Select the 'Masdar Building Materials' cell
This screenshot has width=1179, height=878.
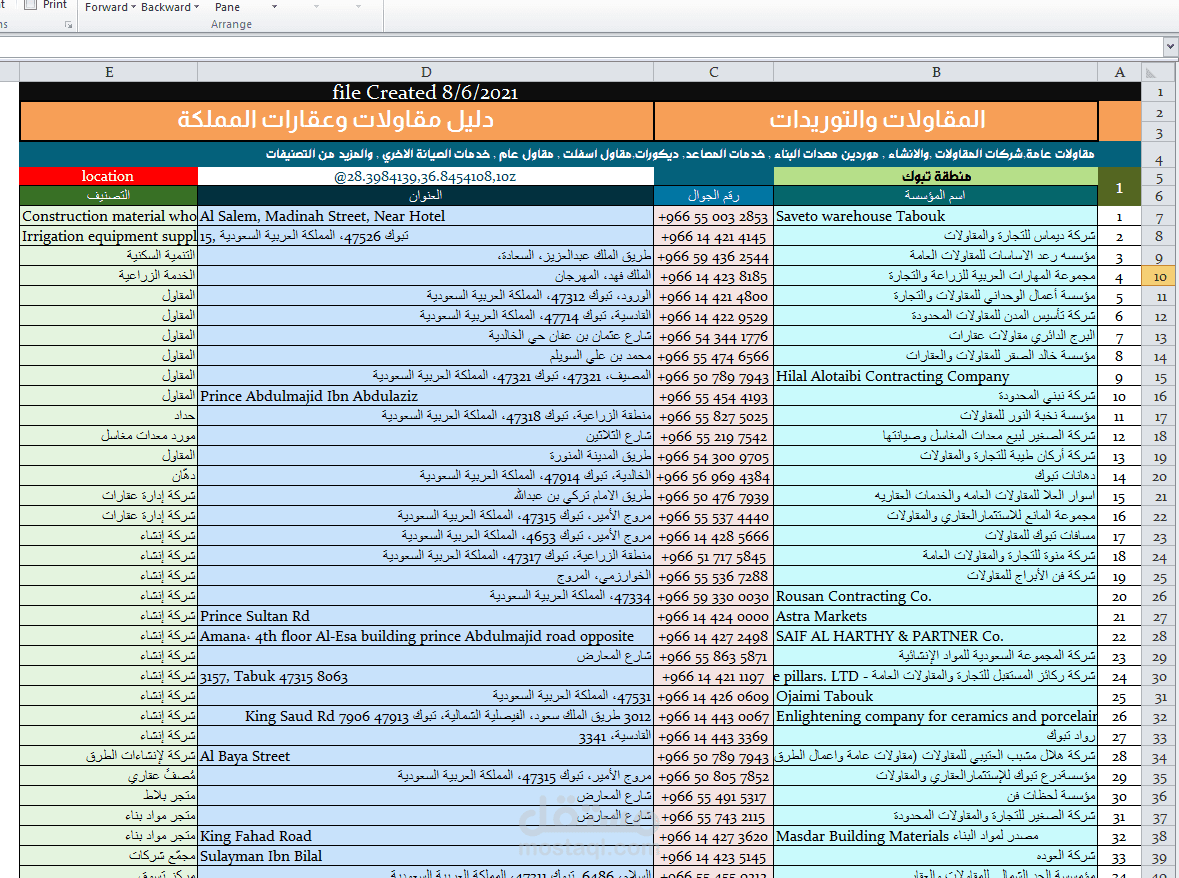[936, 837]
